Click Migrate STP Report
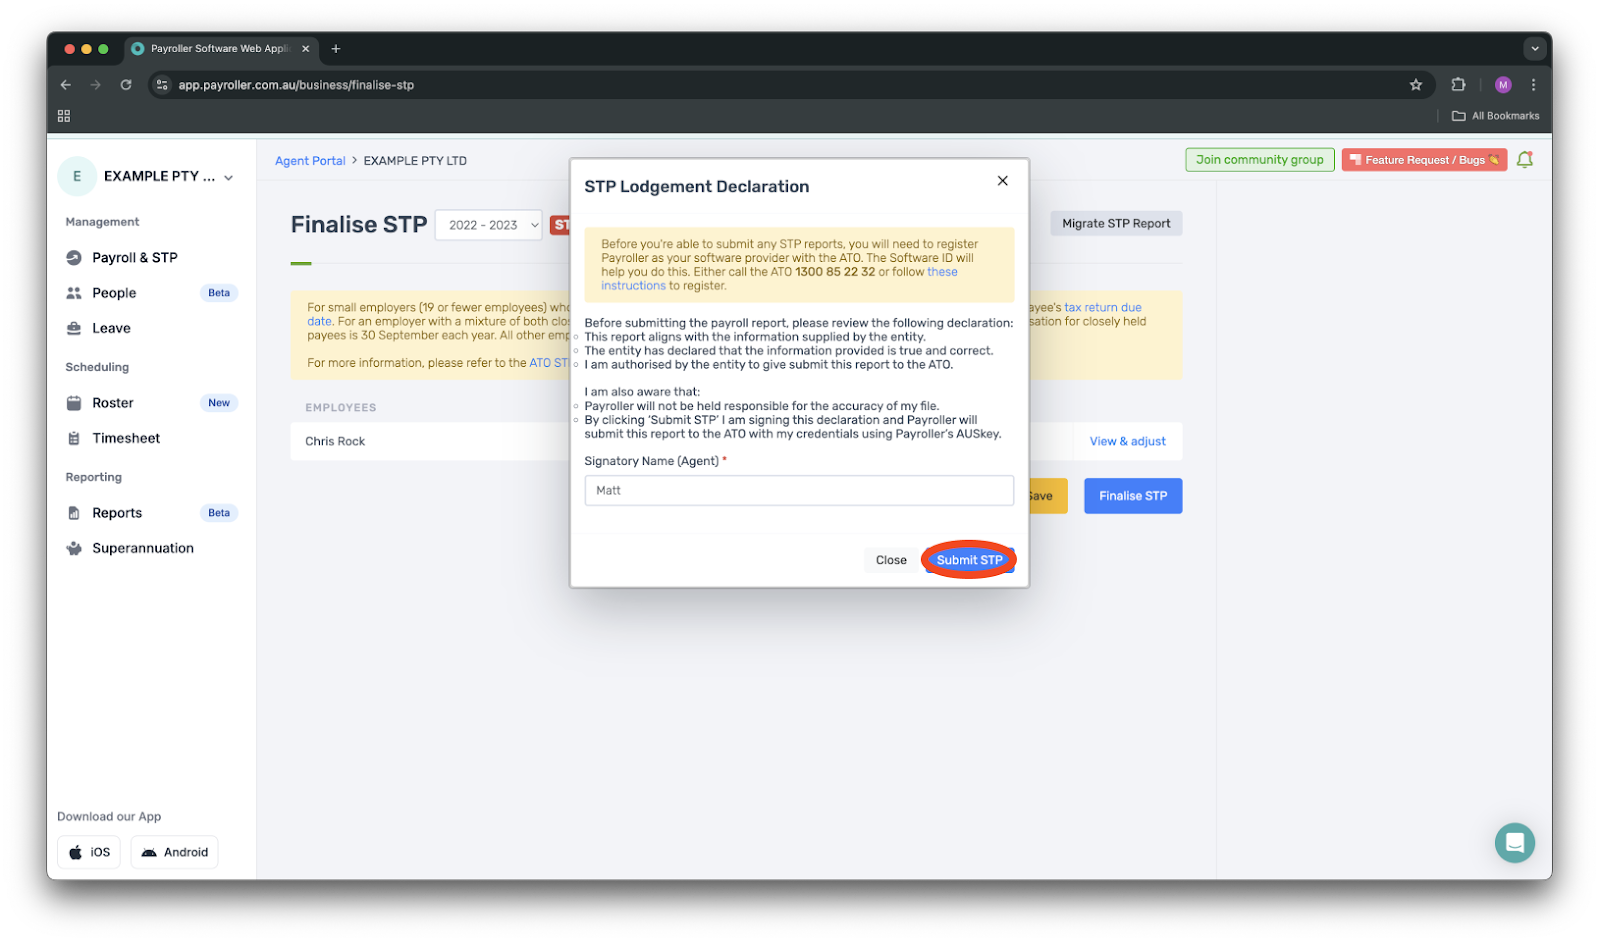1600x942 pixels. coord(1116,224)
